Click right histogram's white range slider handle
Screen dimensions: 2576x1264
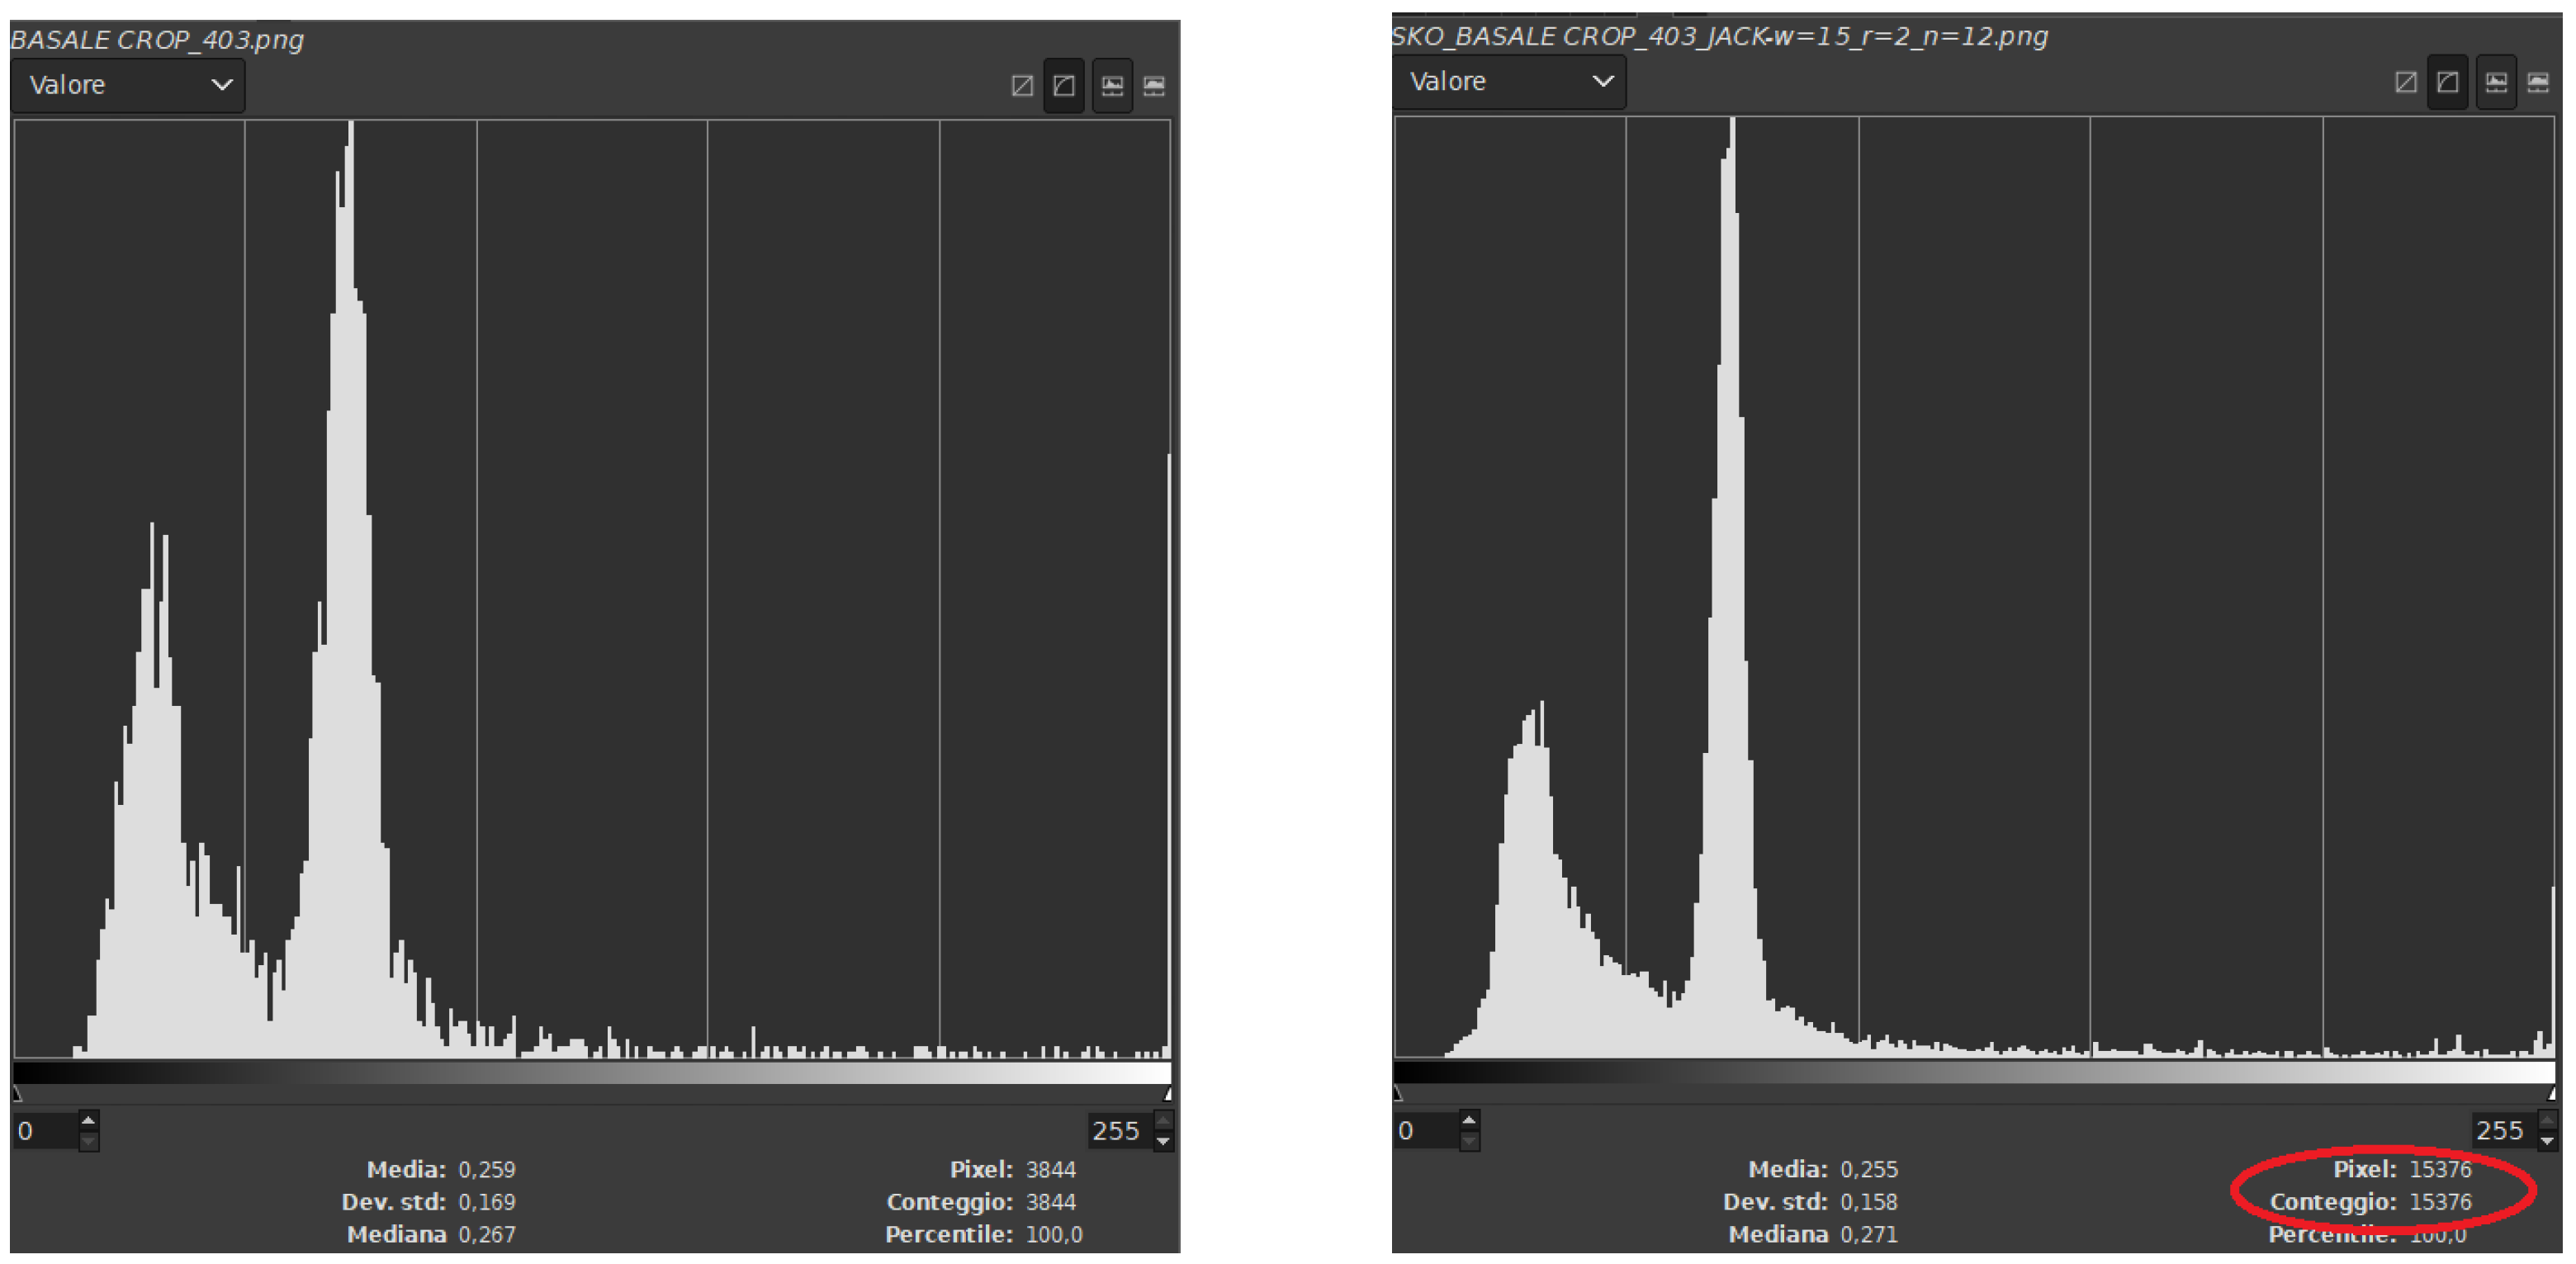click(x=2551, y=1093)
